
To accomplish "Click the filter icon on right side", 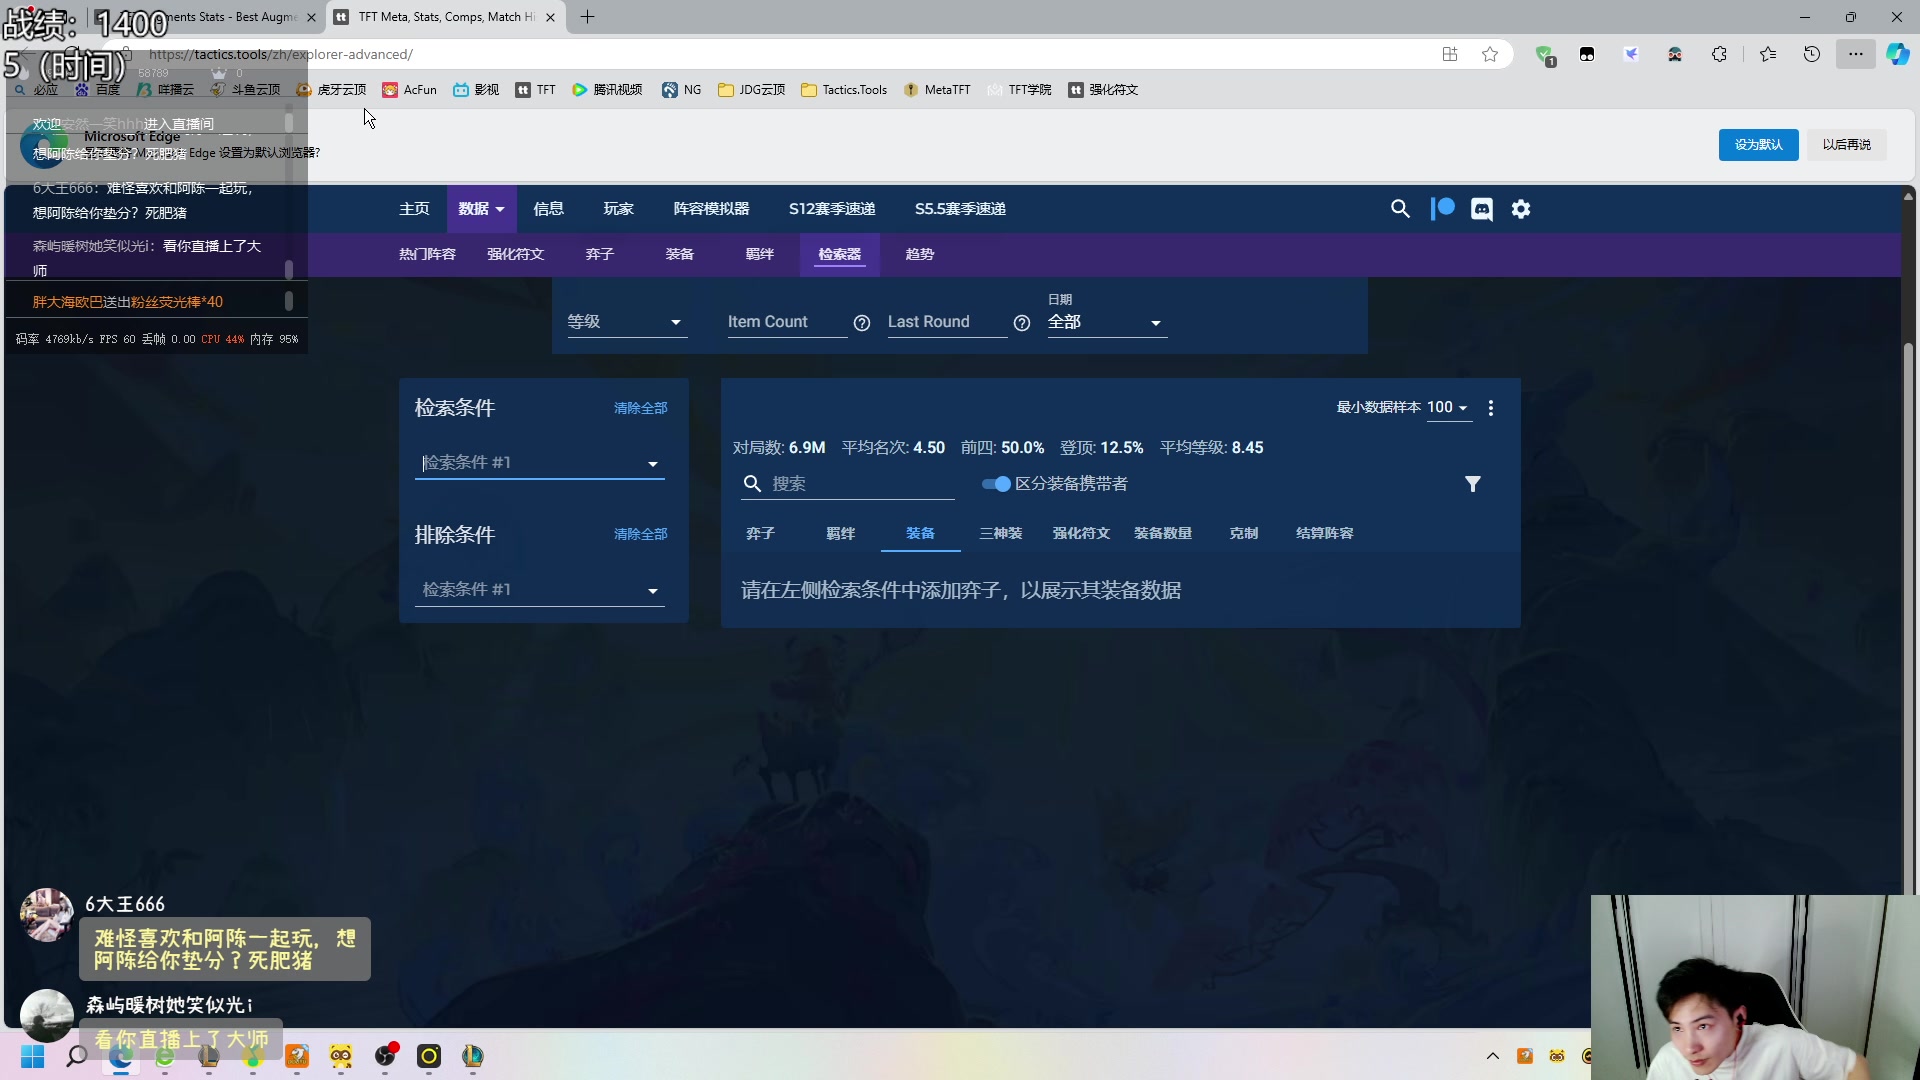I will pos(1473,484).
